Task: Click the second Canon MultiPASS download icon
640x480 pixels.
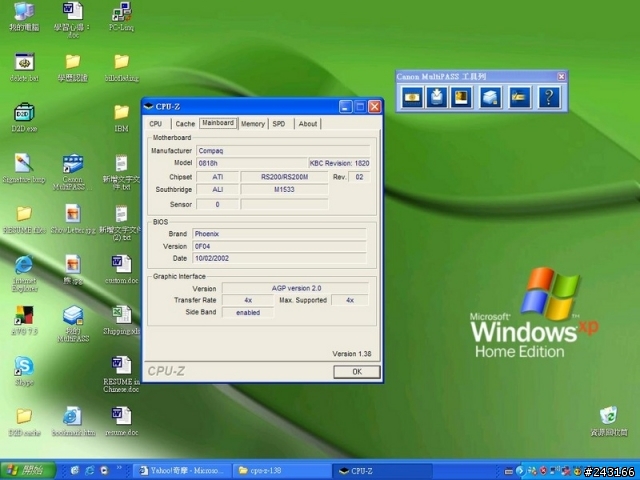Action: click(x=437, y=97)
